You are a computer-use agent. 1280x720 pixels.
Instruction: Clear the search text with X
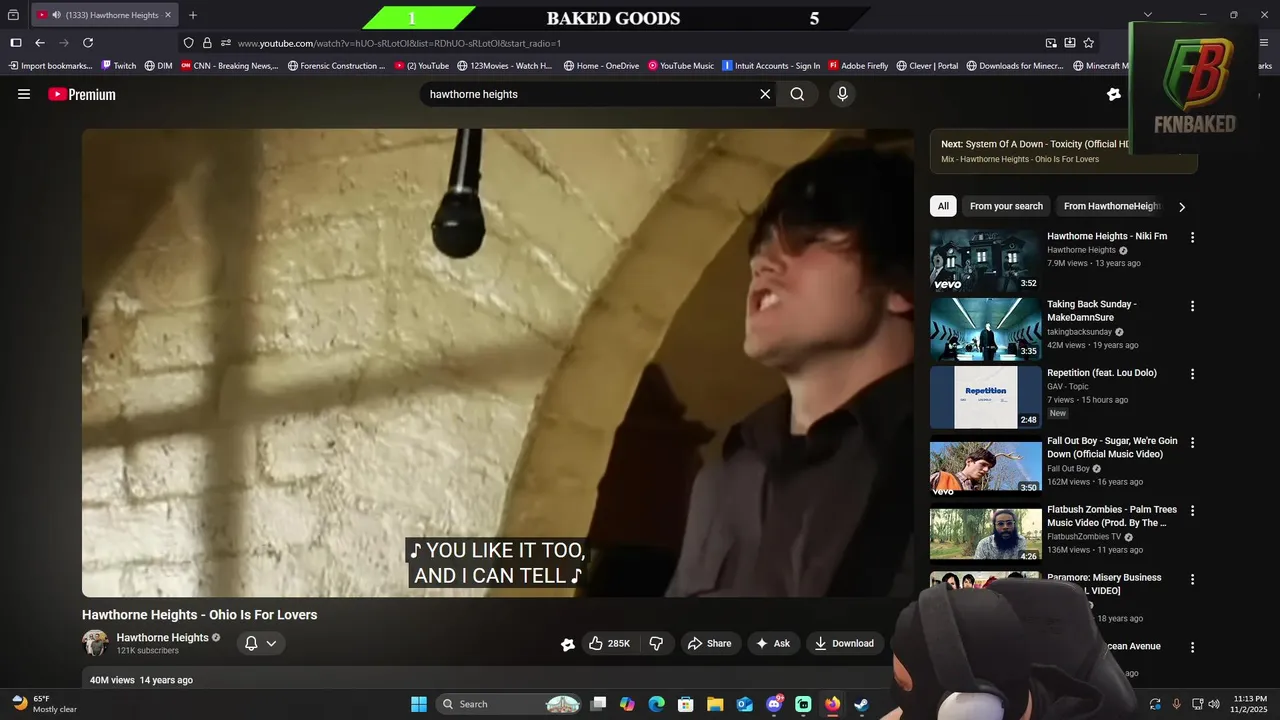point(765,94)
